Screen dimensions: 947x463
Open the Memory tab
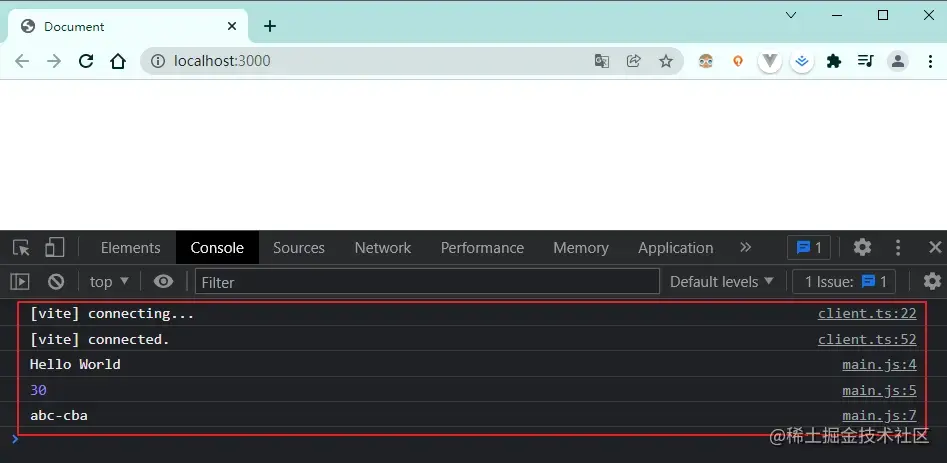[580, 247]
